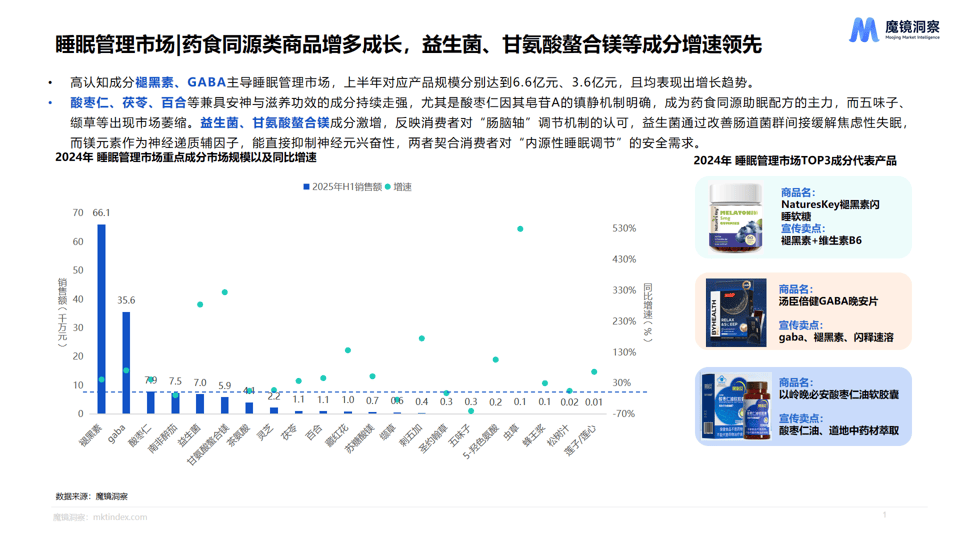Click the gaba bar labeled 35.6
Screen dimensions: 960x540
click(126, 362)
